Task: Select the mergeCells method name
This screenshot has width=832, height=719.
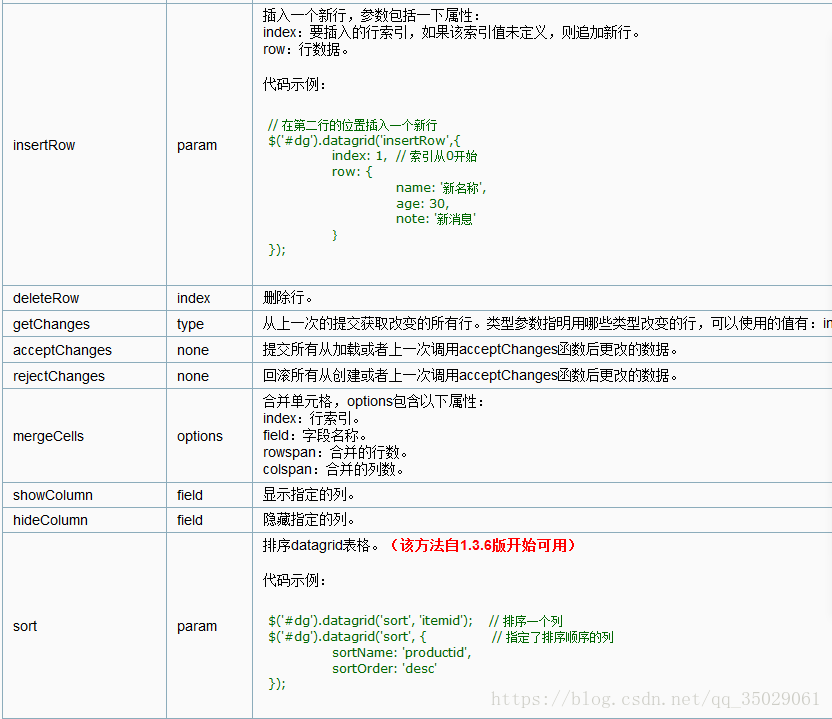Action: point(48,436)
